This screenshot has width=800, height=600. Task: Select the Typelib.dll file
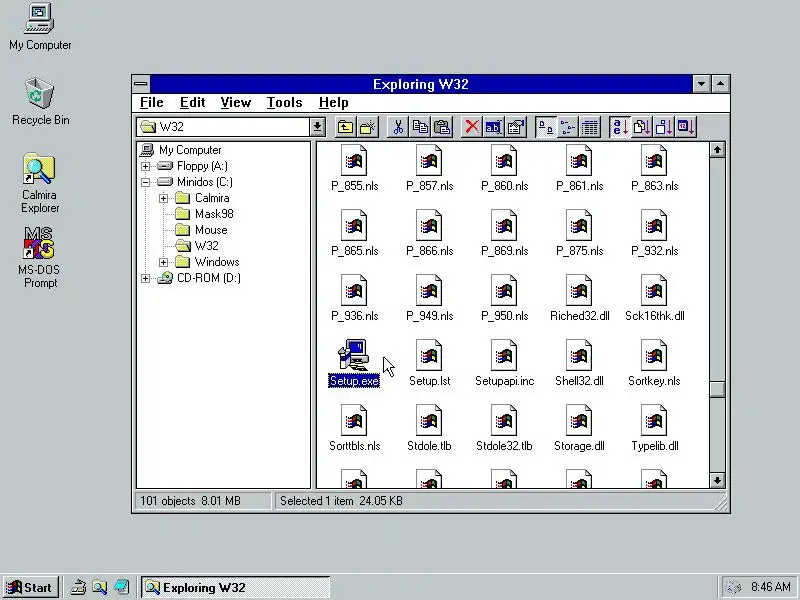[x=654, y=428]
